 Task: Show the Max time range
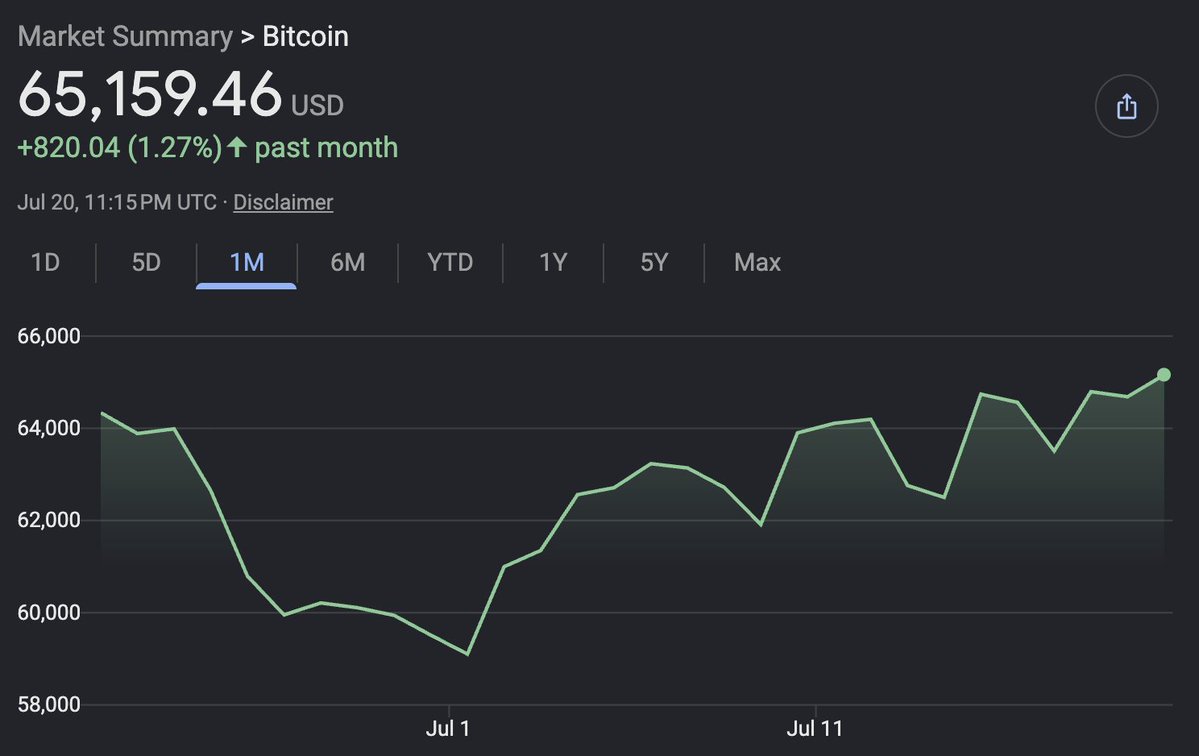point(757,262)
